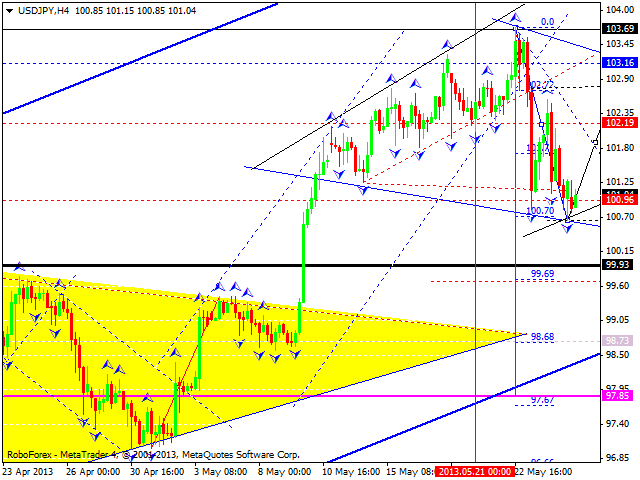Click the red 2013.05.21 00:00 date marker
The height and width of the screenshot is (480, 640).
pos(475,472)
